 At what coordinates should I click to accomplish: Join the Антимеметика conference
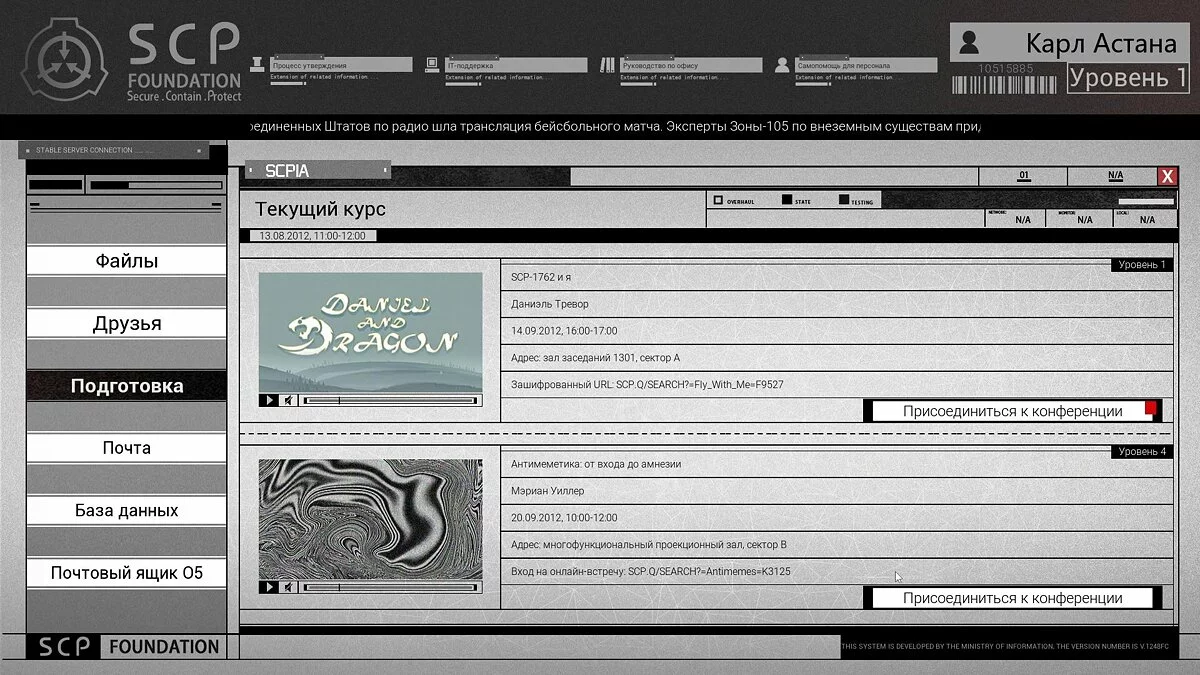[1012, 598]
